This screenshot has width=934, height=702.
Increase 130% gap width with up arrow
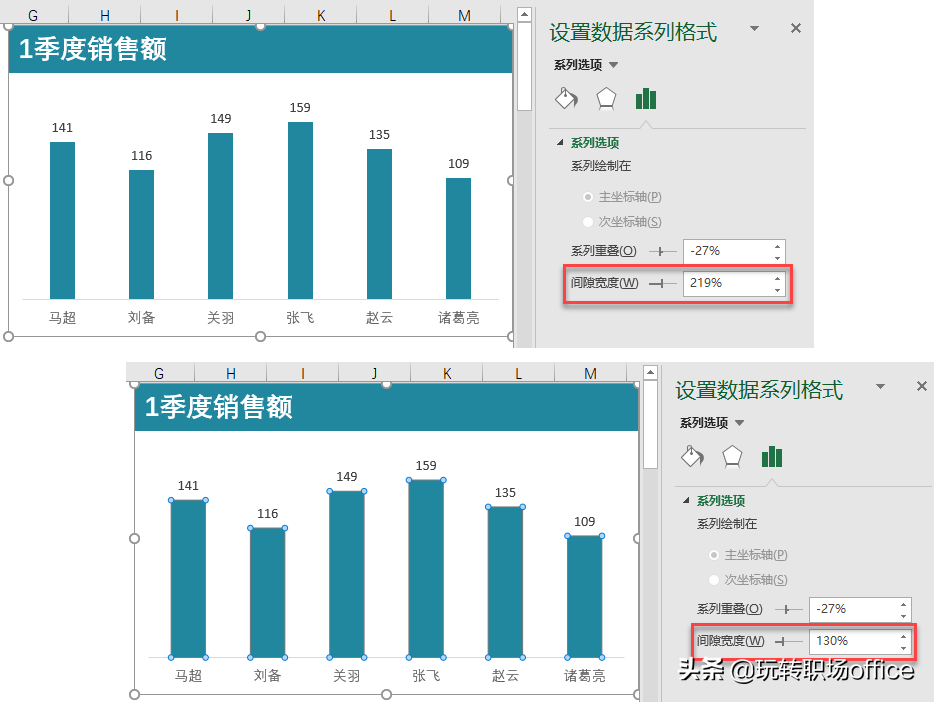tap(904, 636)
